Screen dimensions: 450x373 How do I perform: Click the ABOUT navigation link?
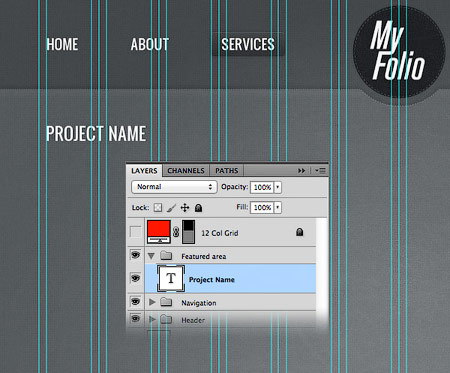(x=150, y=44)
